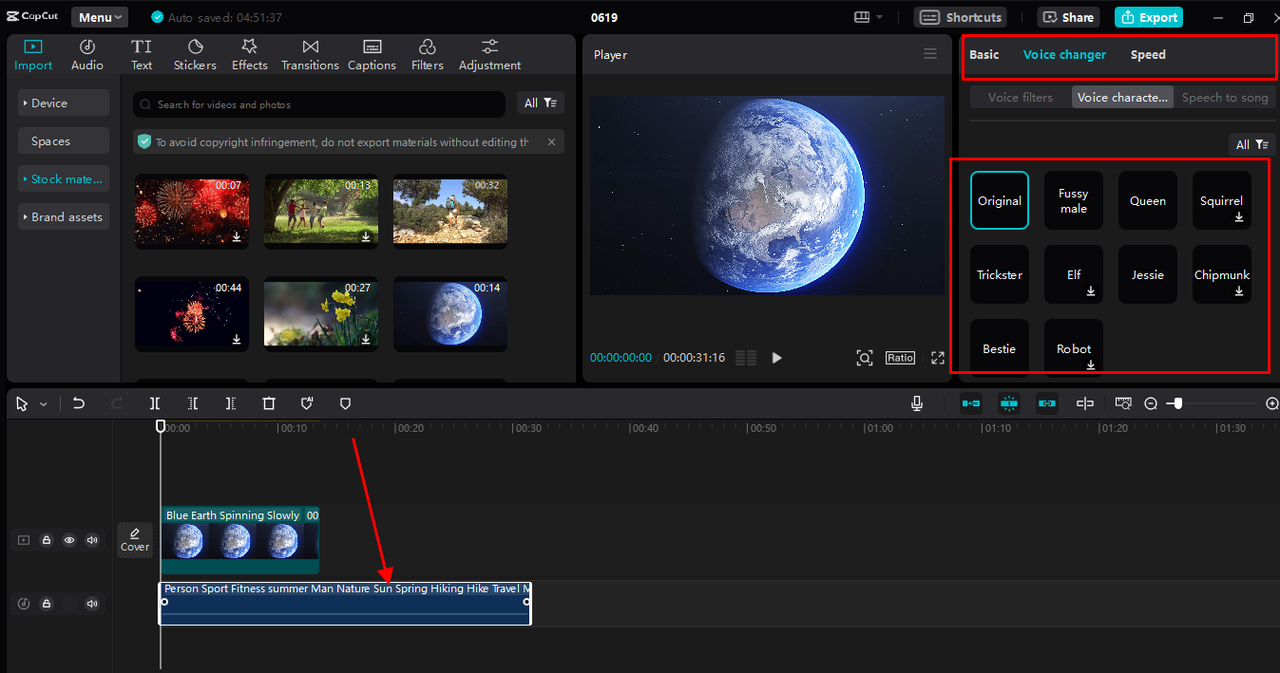The width and height of the screenshot is (1280, 673).
Task: Open the Transitions panel
Action: [x=310, y=55]
